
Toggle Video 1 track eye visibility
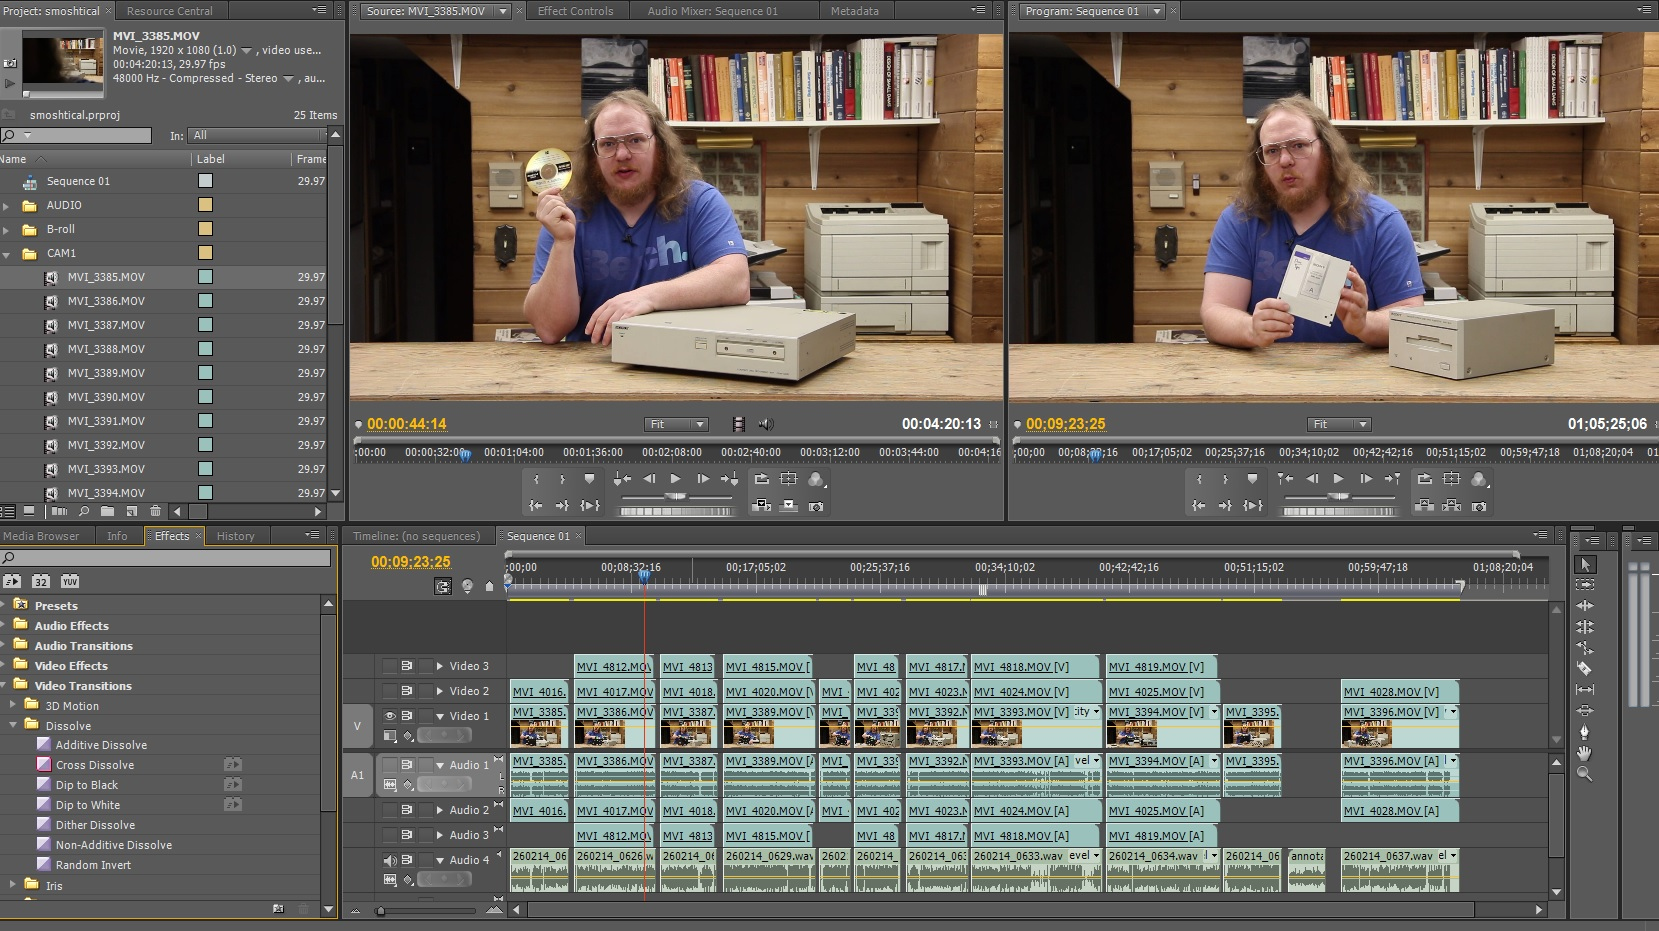point(390,716)
